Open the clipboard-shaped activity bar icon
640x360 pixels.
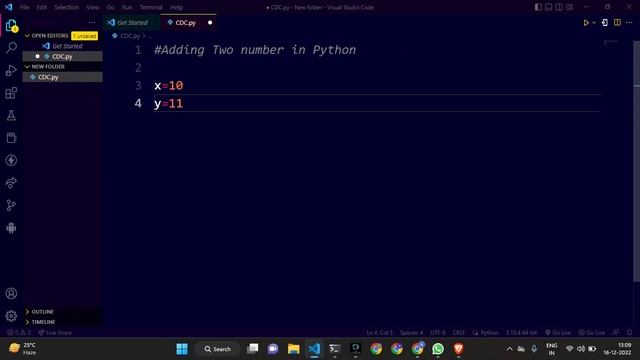pos(11,138)
